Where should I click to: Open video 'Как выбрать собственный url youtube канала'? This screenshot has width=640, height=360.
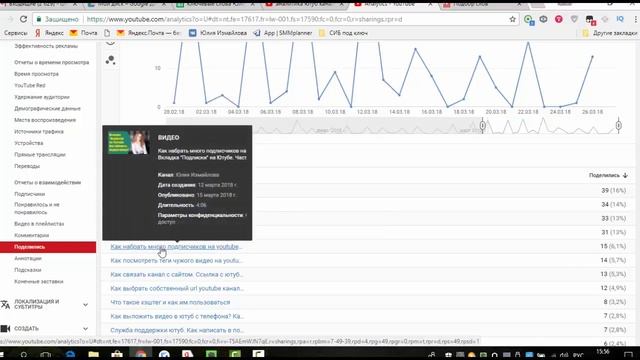pyautogui.click(x=177, y=288)
